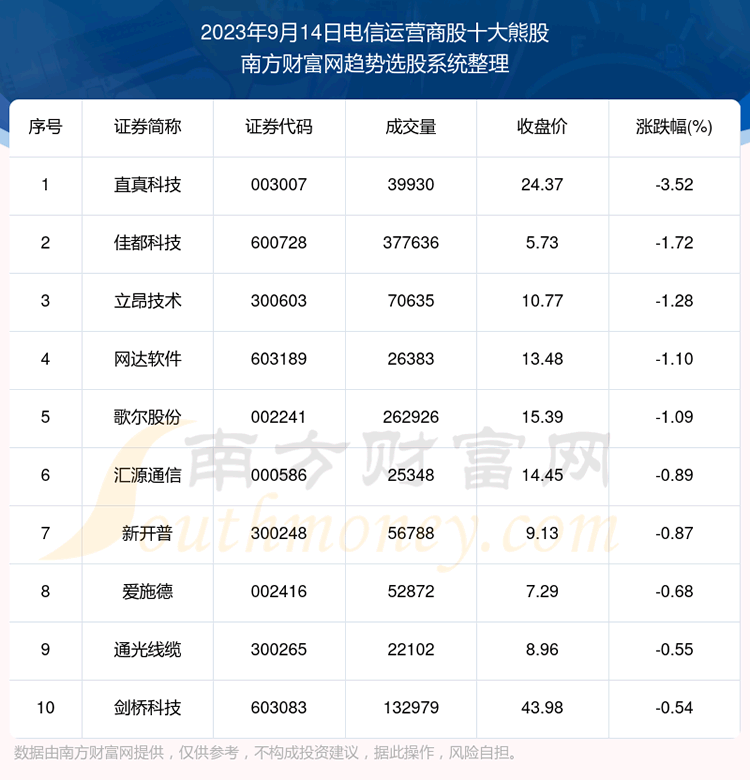Click closing price 43.98

pyautogui.click(x=541, y=708)
